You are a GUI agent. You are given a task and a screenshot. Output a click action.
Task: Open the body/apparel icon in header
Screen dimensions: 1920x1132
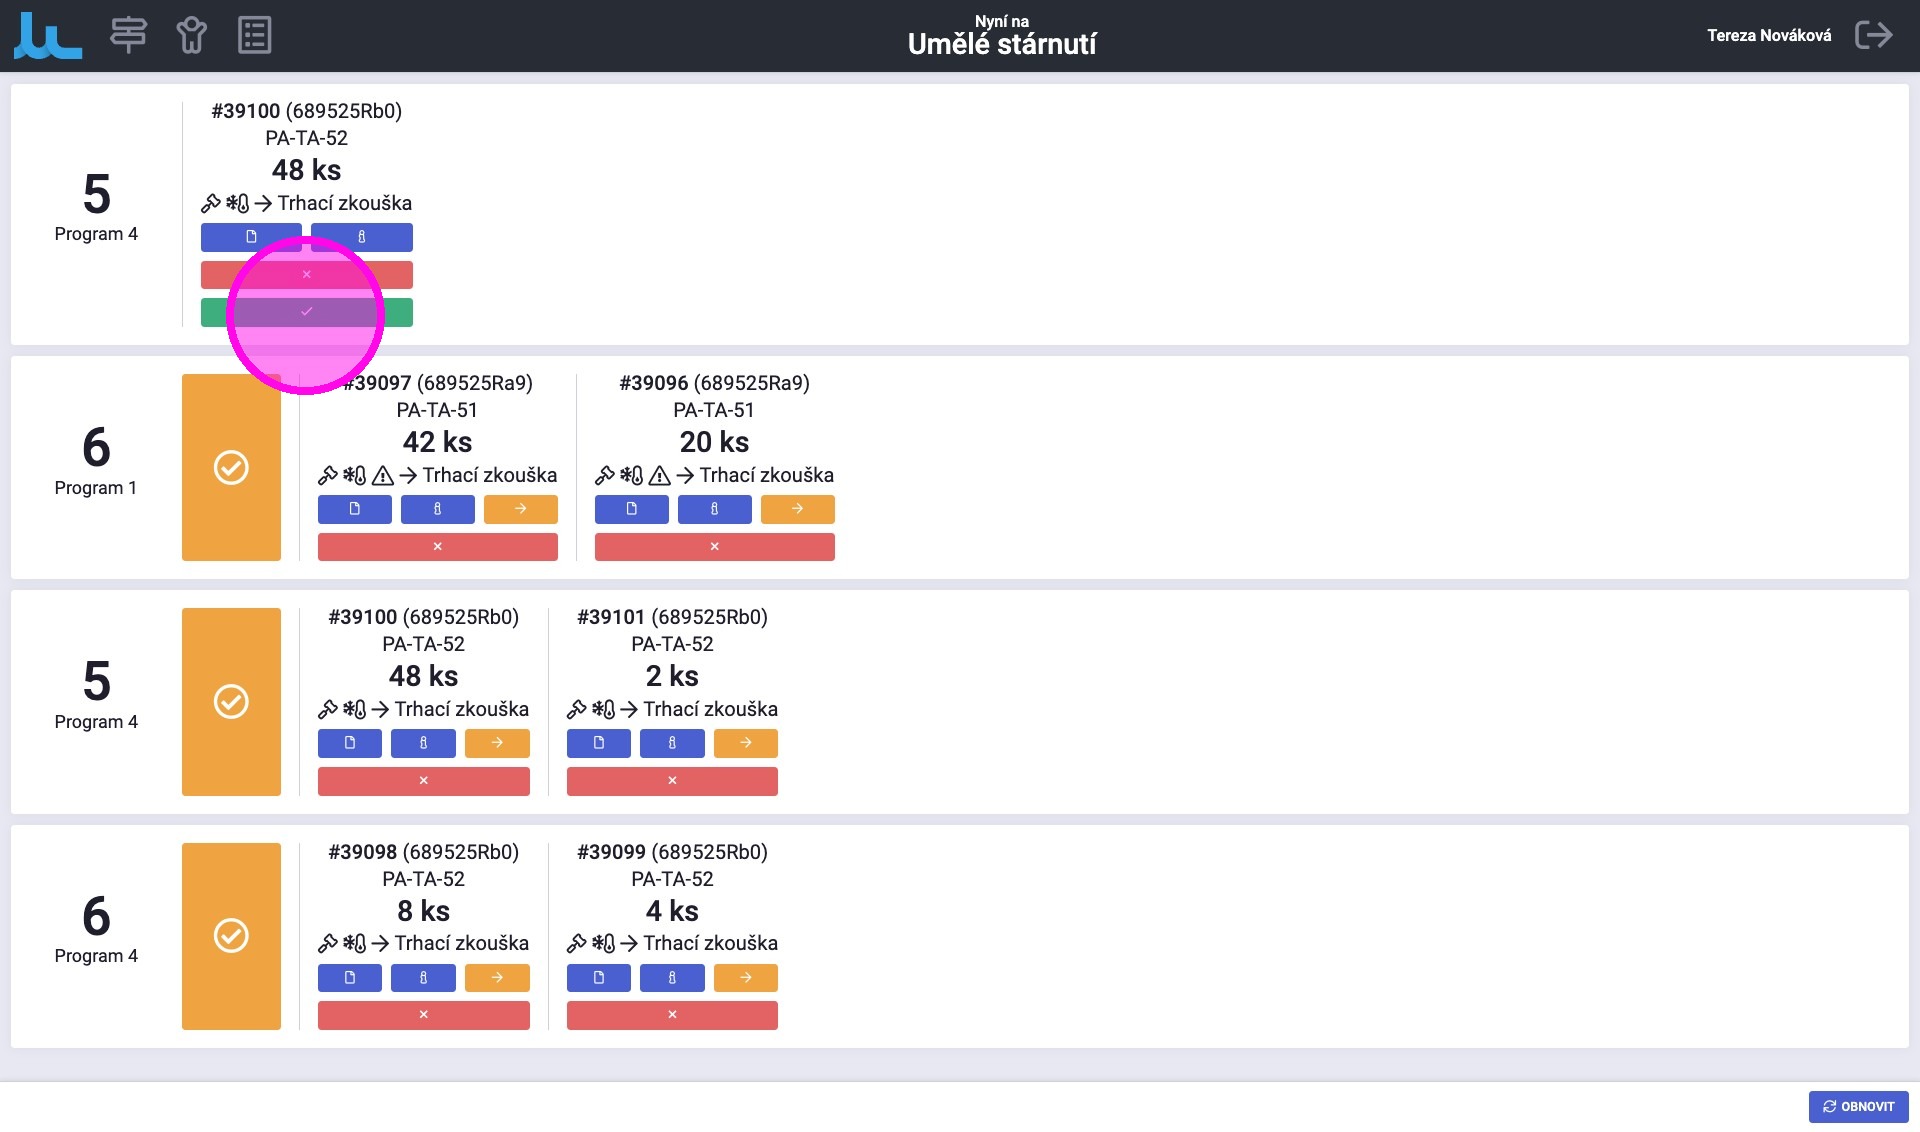click(191, 35)
